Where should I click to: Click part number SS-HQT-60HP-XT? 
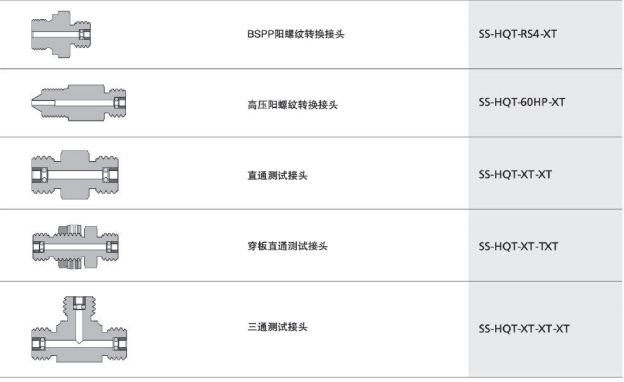[x=522, y=102]
